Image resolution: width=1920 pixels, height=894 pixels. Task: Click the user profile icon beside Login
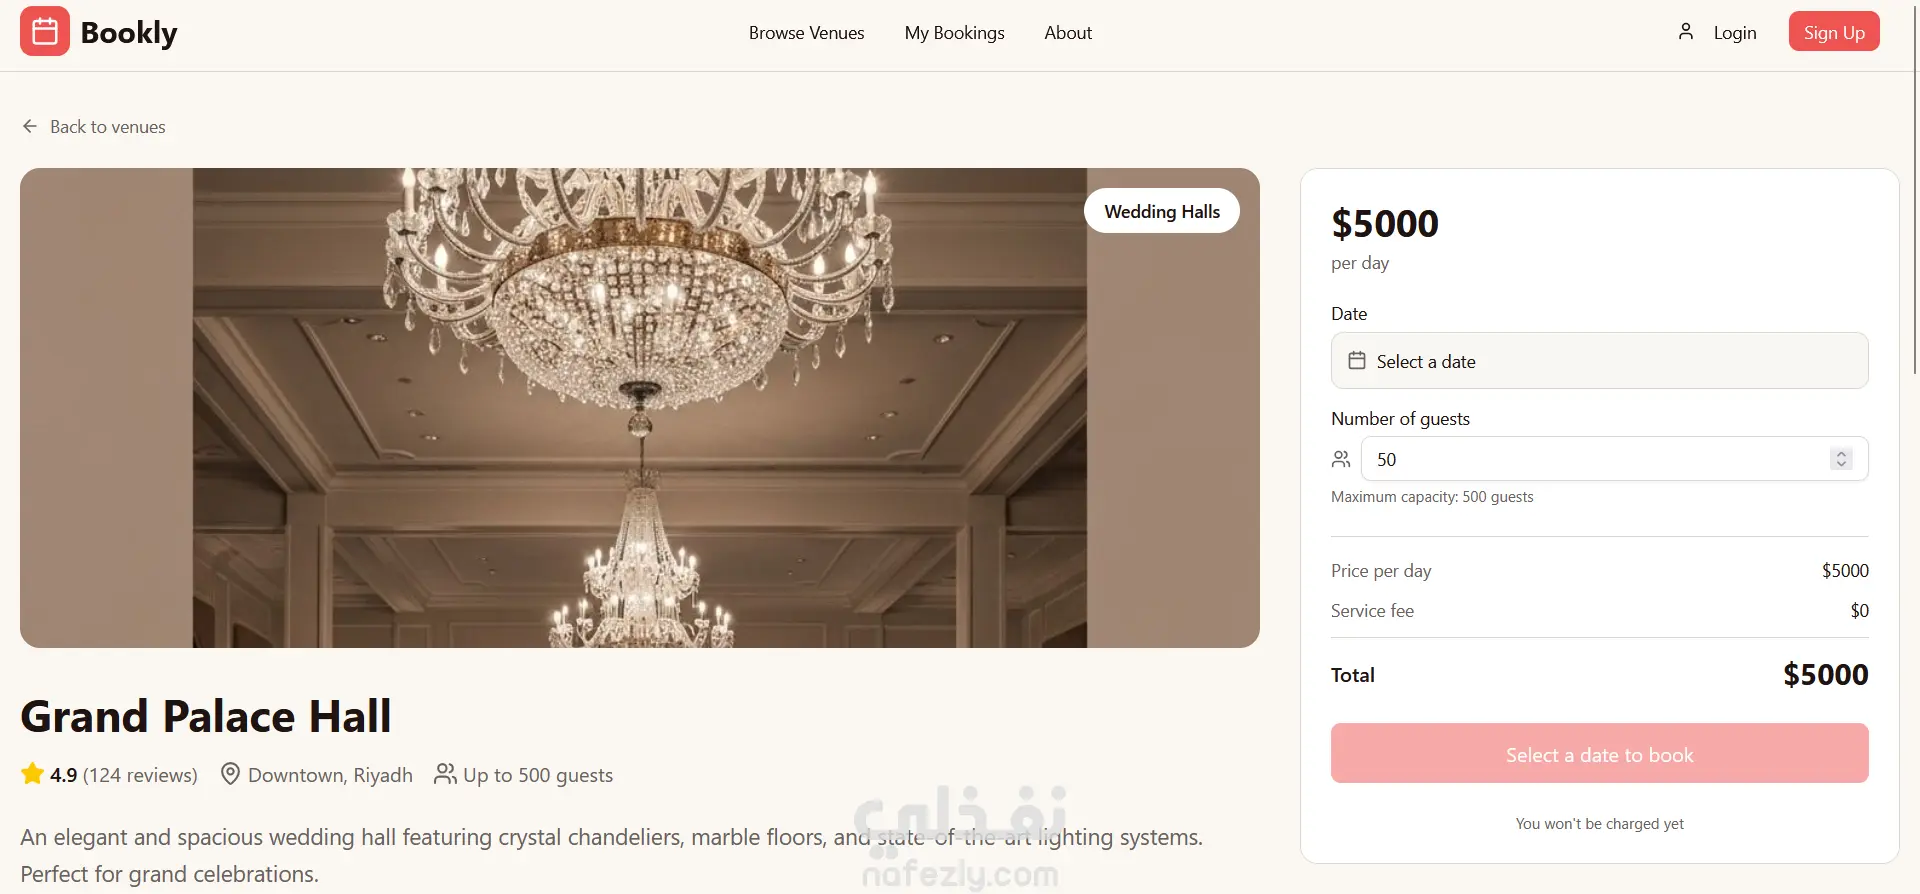(1686, 32)
